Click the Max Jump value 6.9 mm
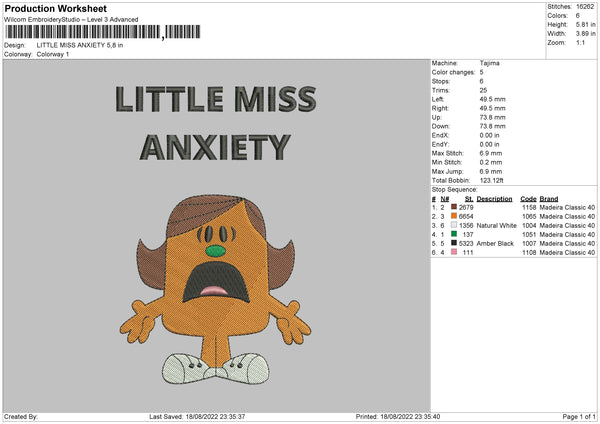This screenshot has height=424, width=600. (x=491, y=171)
